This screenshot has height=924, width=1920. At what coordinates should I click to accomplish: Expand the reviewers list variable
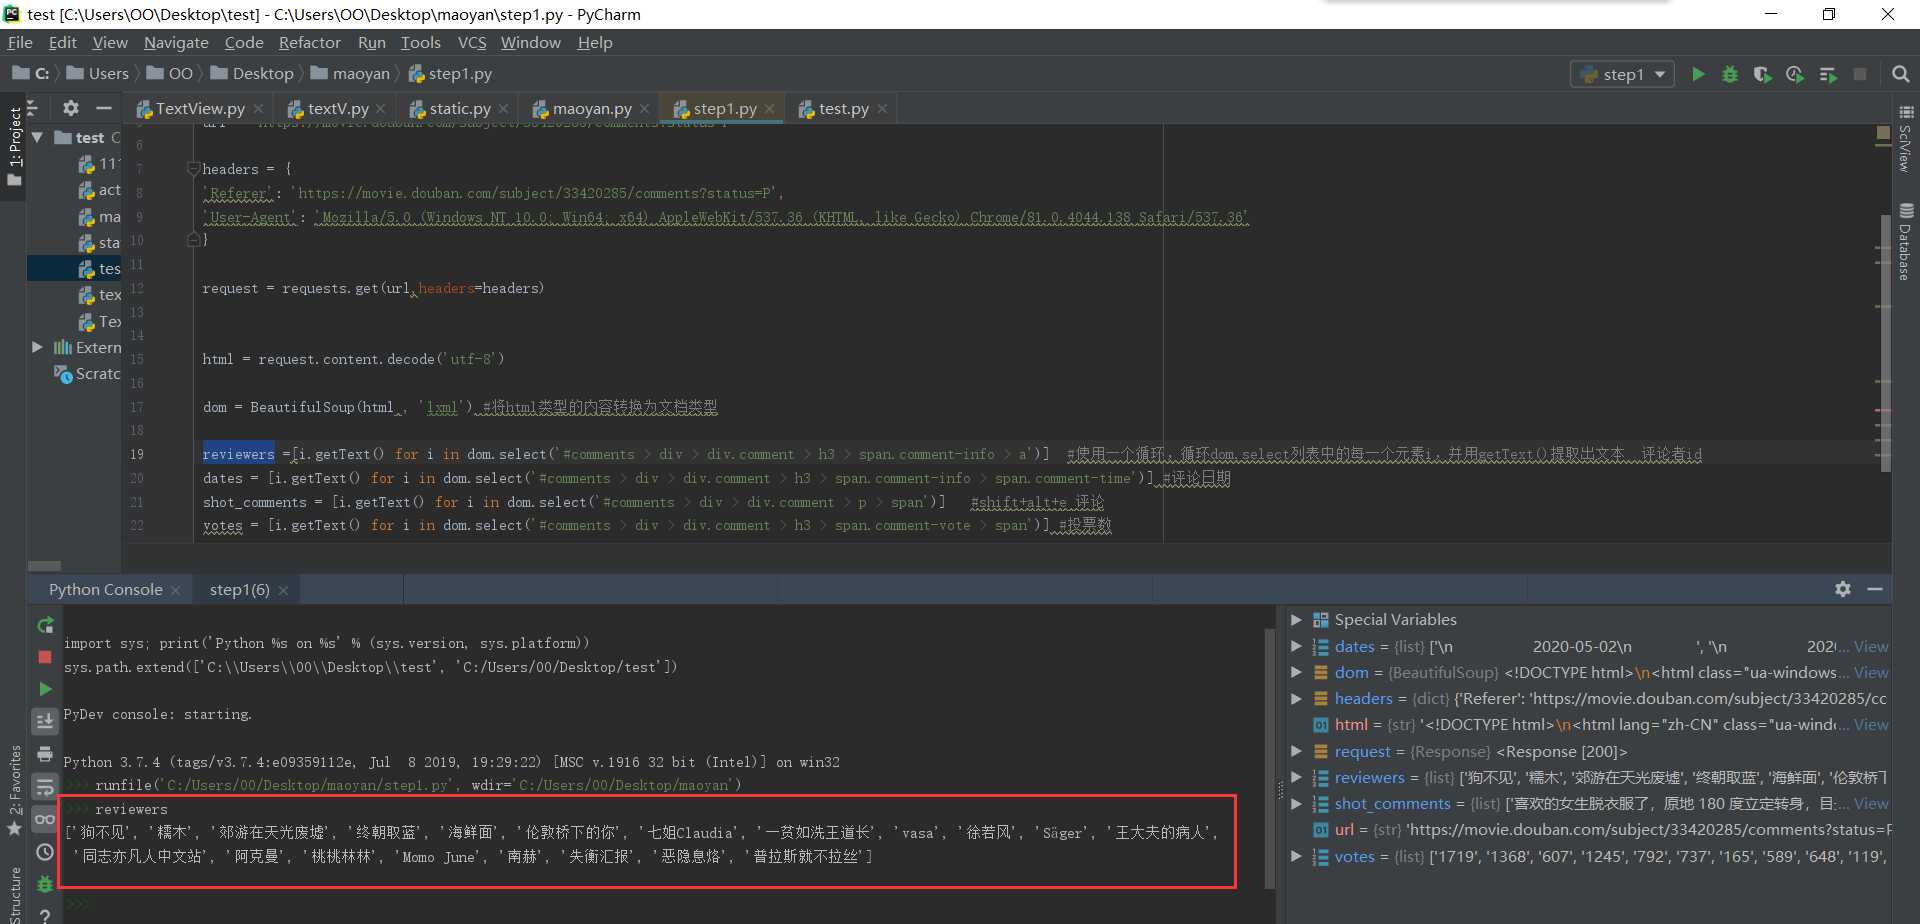[1296, 777]
